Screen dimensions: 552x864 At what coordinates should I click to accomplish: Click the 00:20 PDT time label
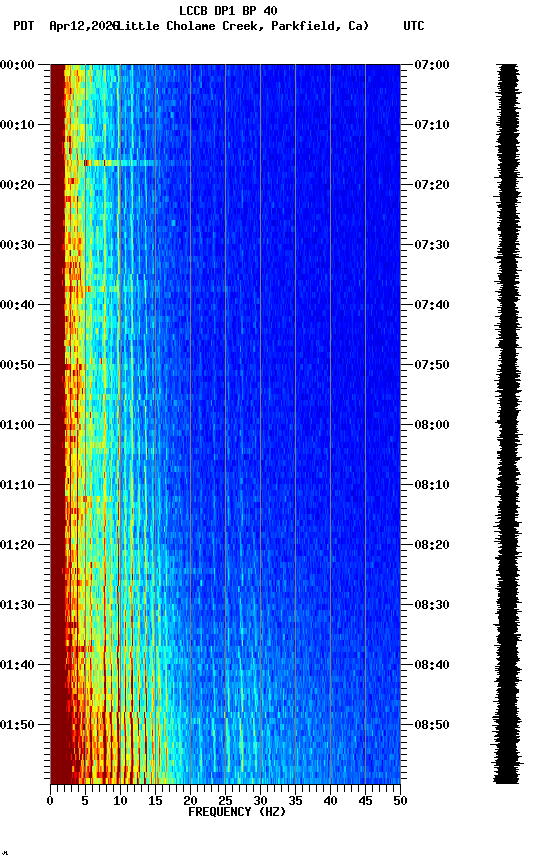17,185
